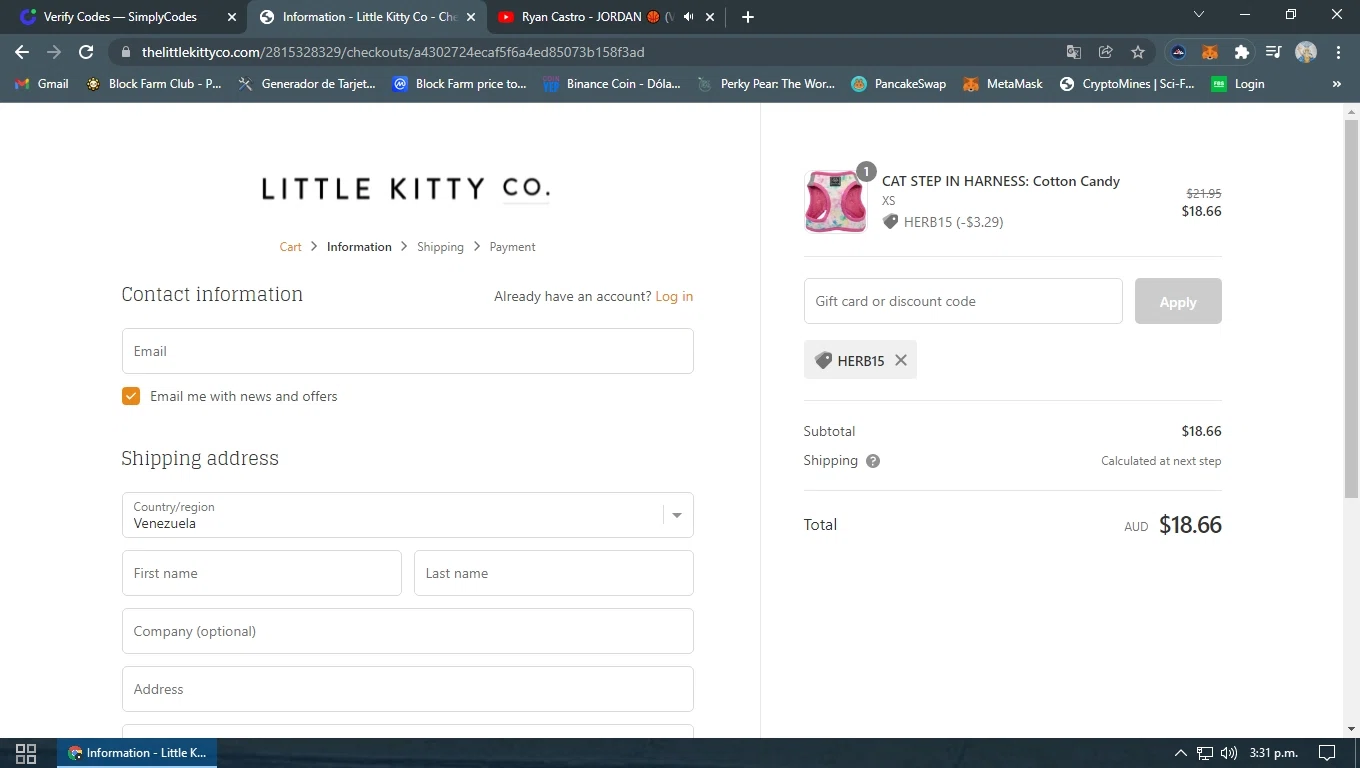The width and height of the screenshot is (1360, 768).
Task: Share this page via the share icon
Action: [x=1106, y=52]
